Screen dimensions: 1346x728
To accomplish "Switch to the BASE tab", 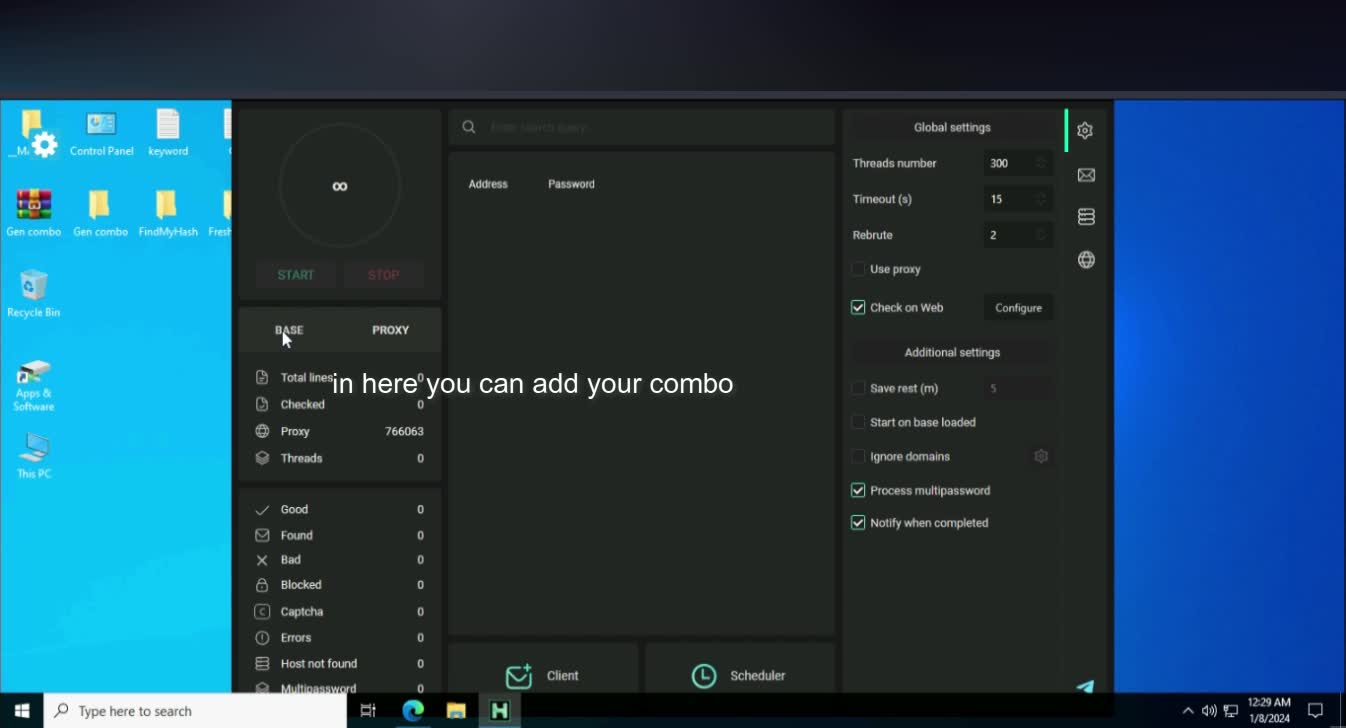I will (289, 330).
